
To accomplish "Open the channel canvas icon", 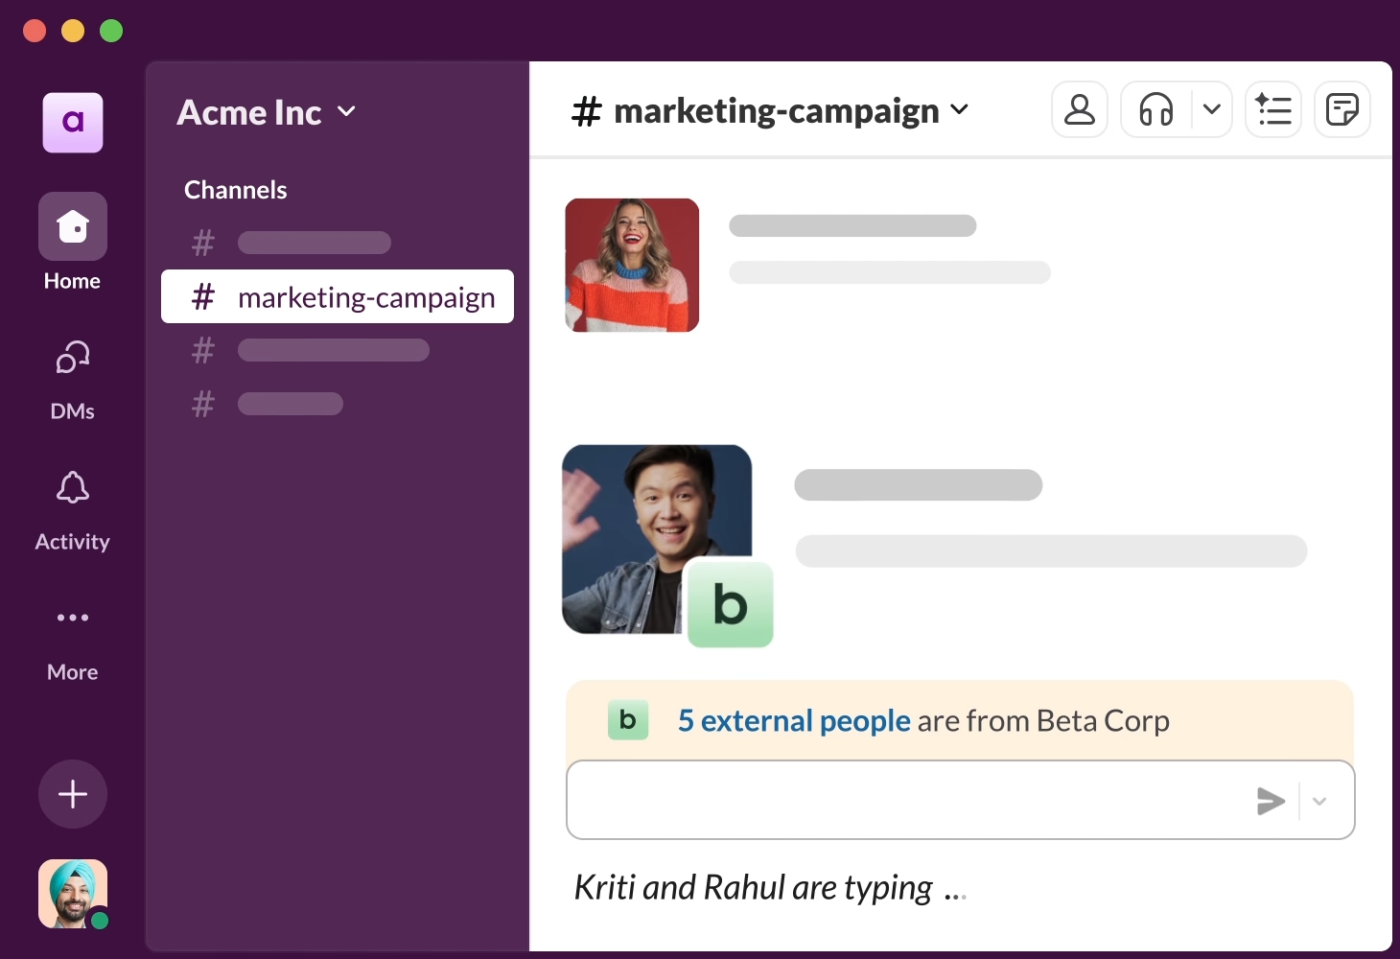I will click(x=1342, y=109).
